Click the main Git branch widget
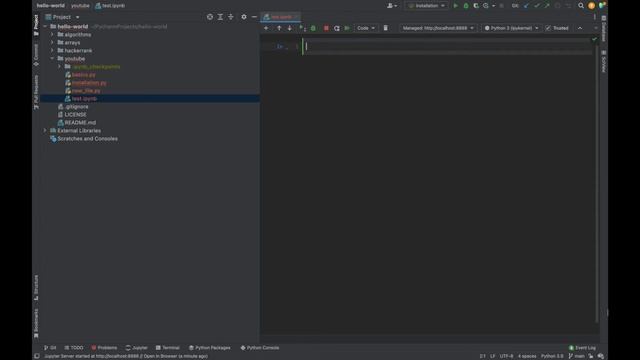 point(577,356)
